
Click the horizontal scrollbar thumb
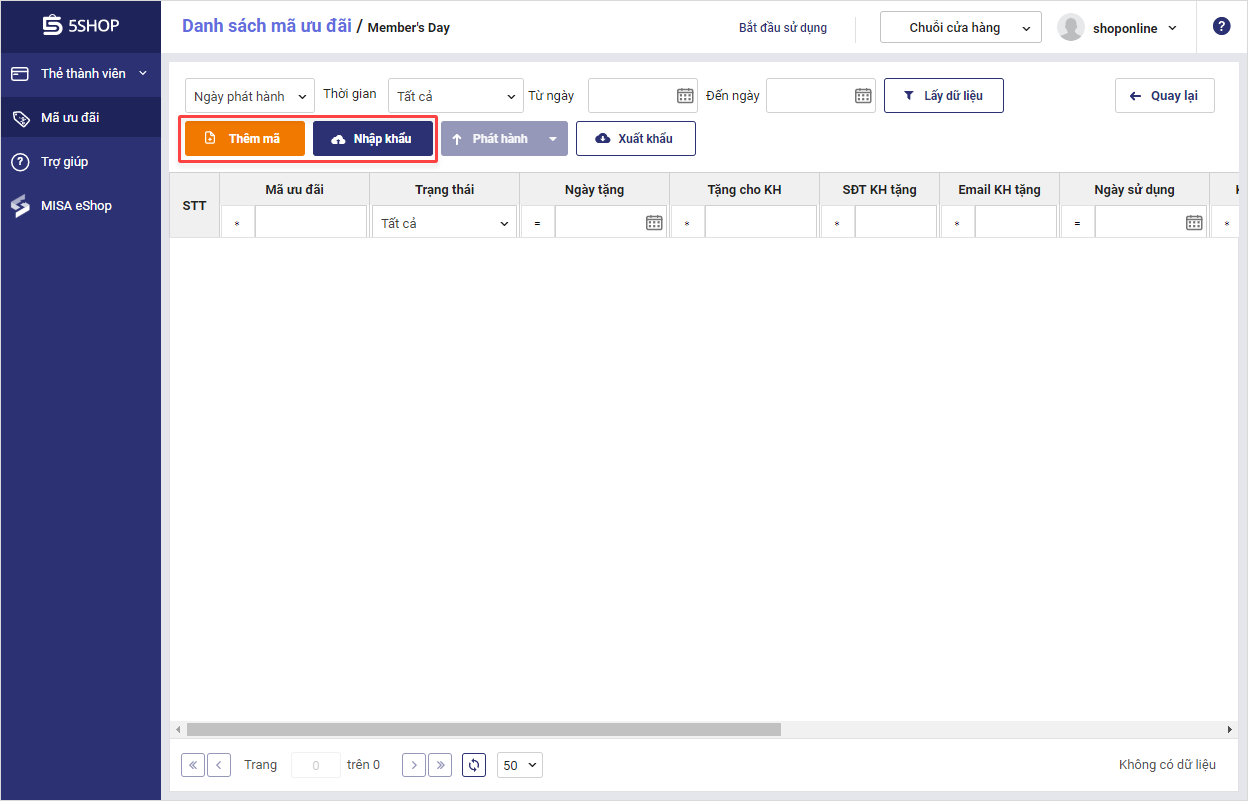483,730
